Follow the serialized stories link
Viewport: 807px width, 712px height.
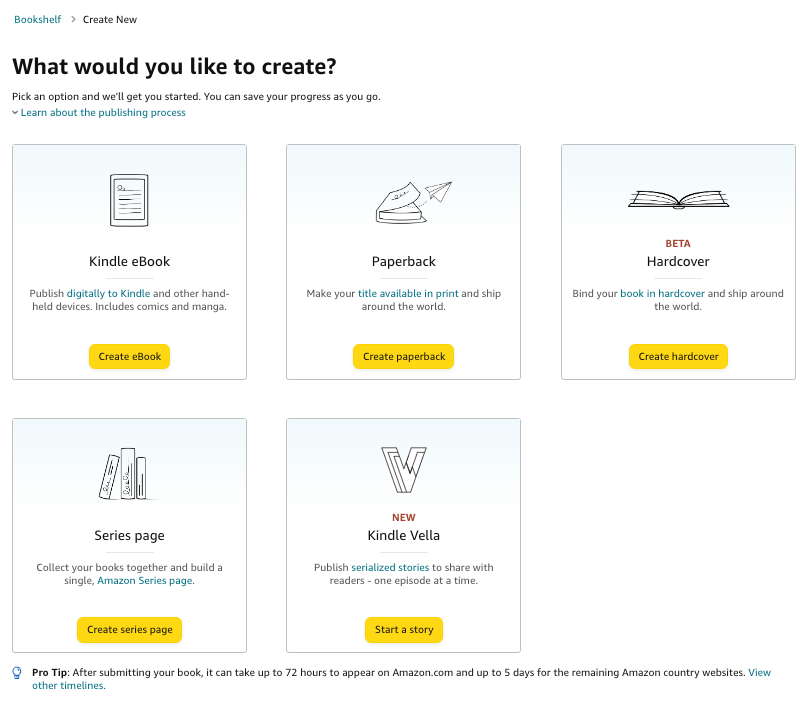(390, 568)
